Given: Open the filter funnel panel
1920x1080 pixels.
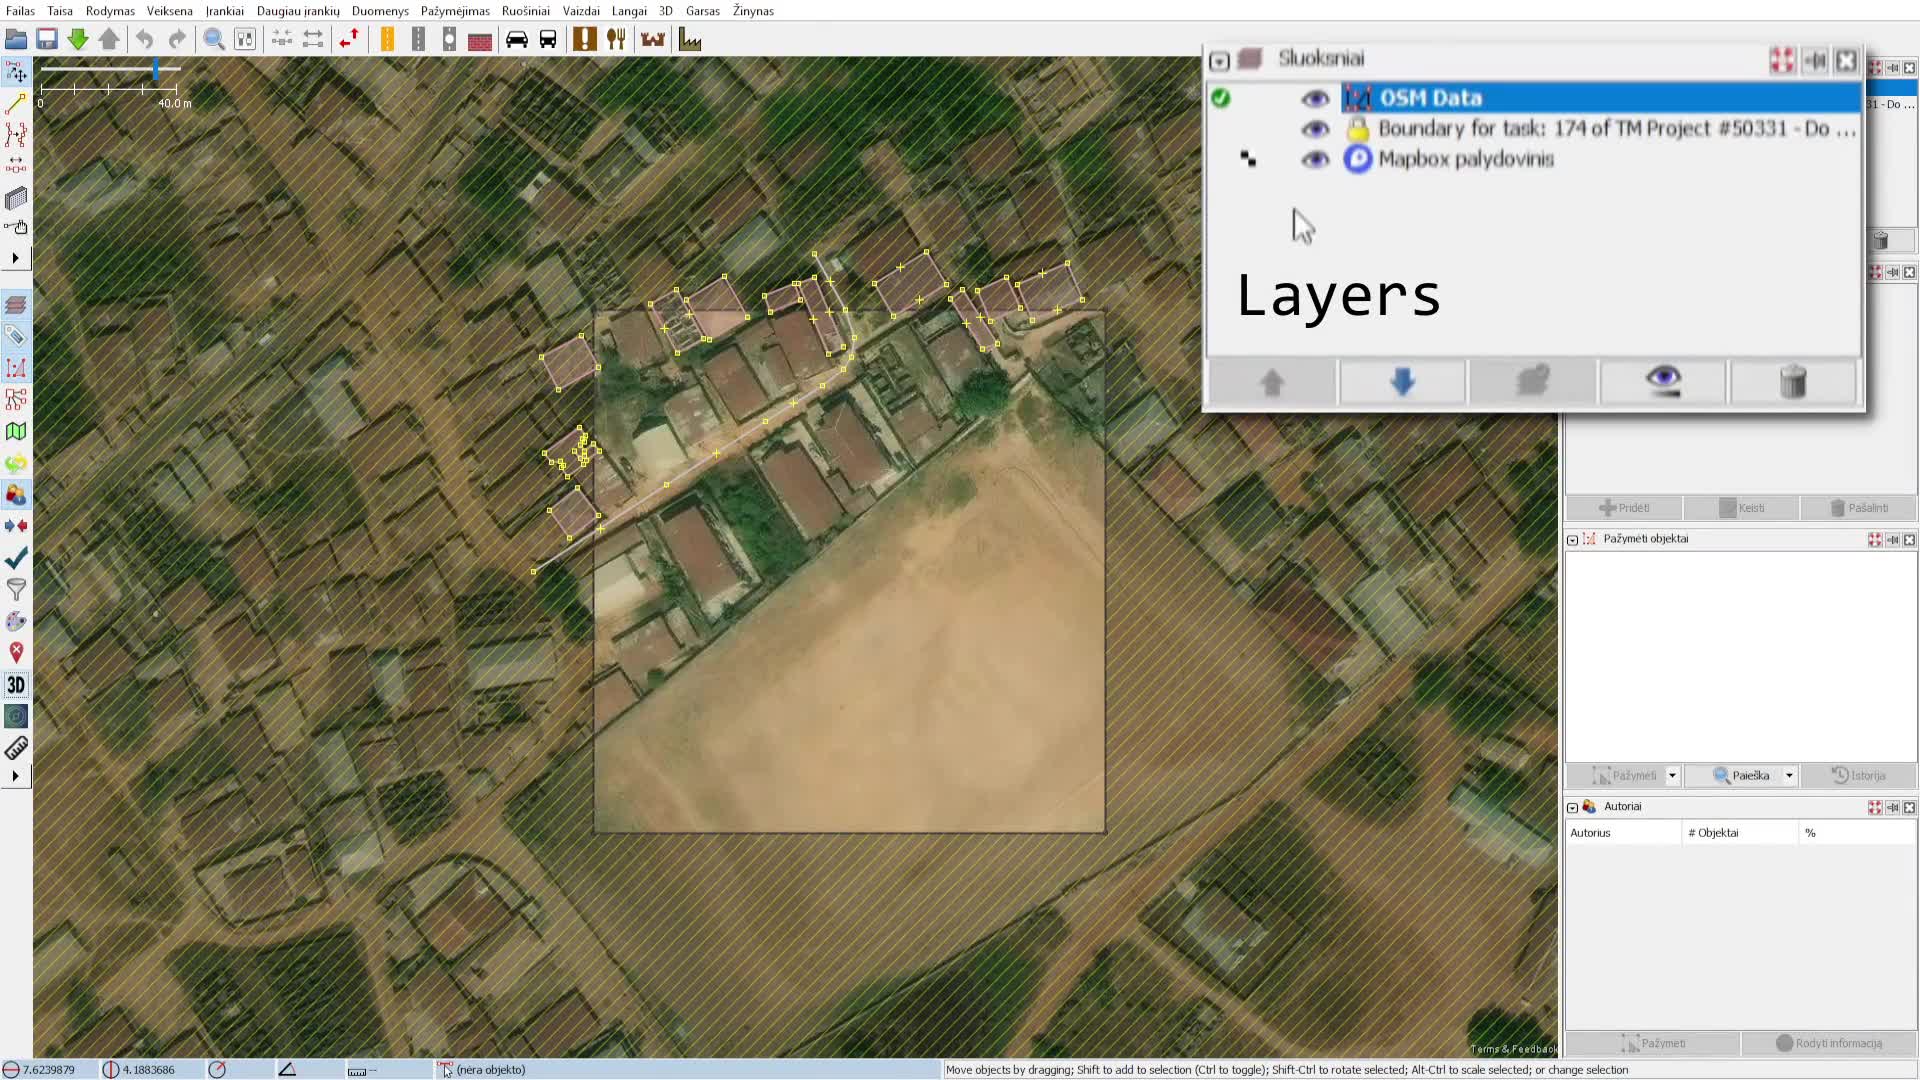Looking at the screenshot, I should click(x=16, y=590).
